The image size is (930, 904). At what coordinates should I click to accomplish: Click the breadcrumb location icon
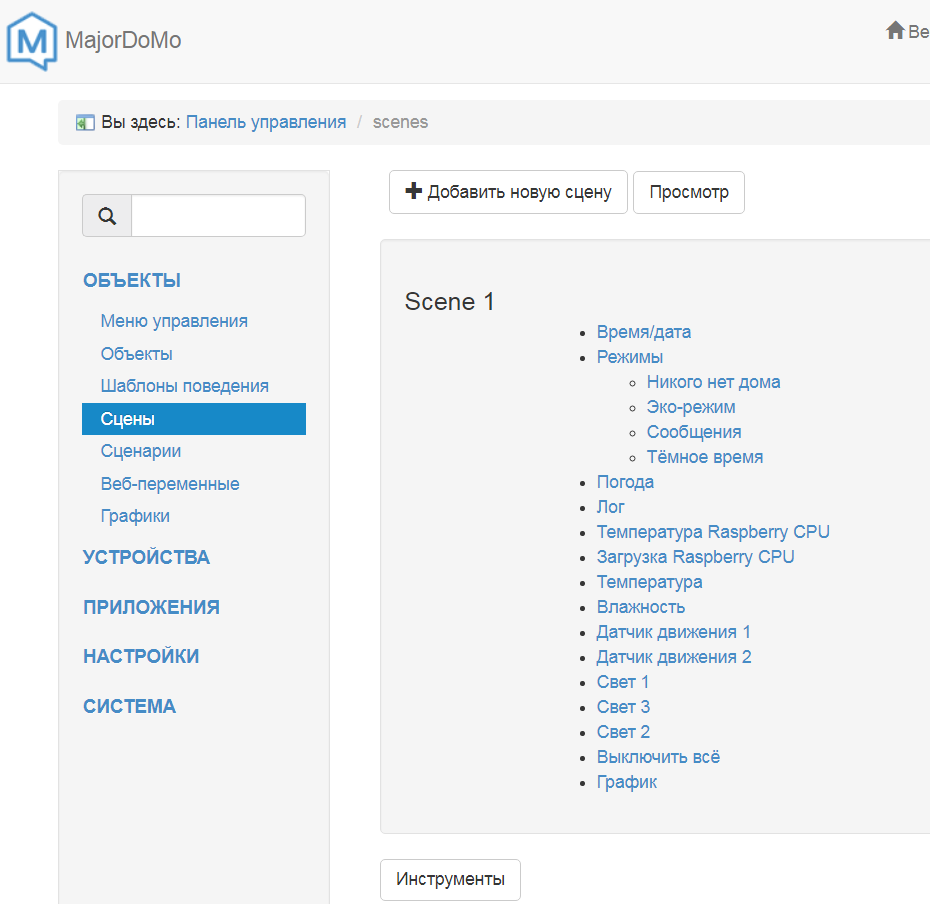pos(85,123)
